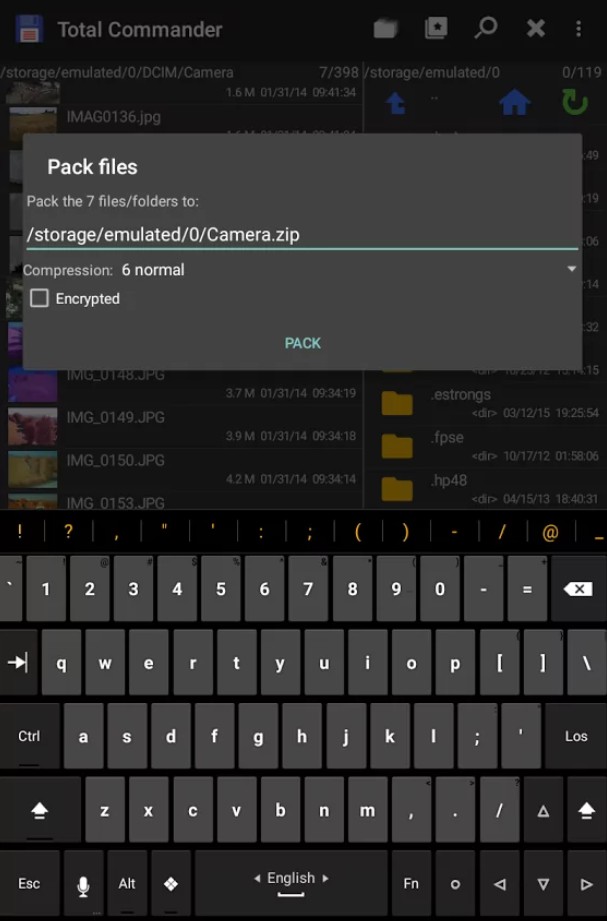607x921 pixels.
Task: Click the Camera.zip destination path field
Action: point(302,235)
